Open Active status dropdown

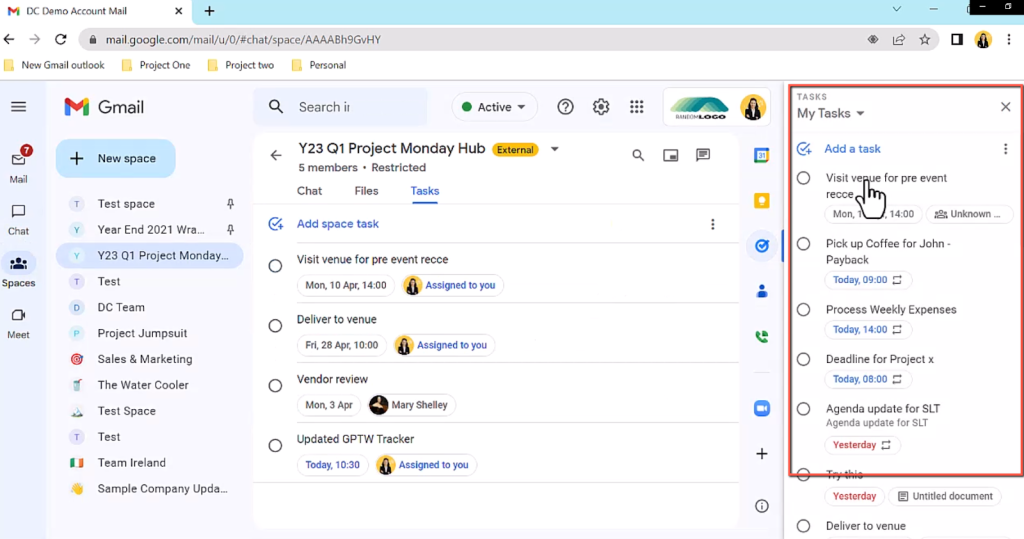(x=494, y=107)
